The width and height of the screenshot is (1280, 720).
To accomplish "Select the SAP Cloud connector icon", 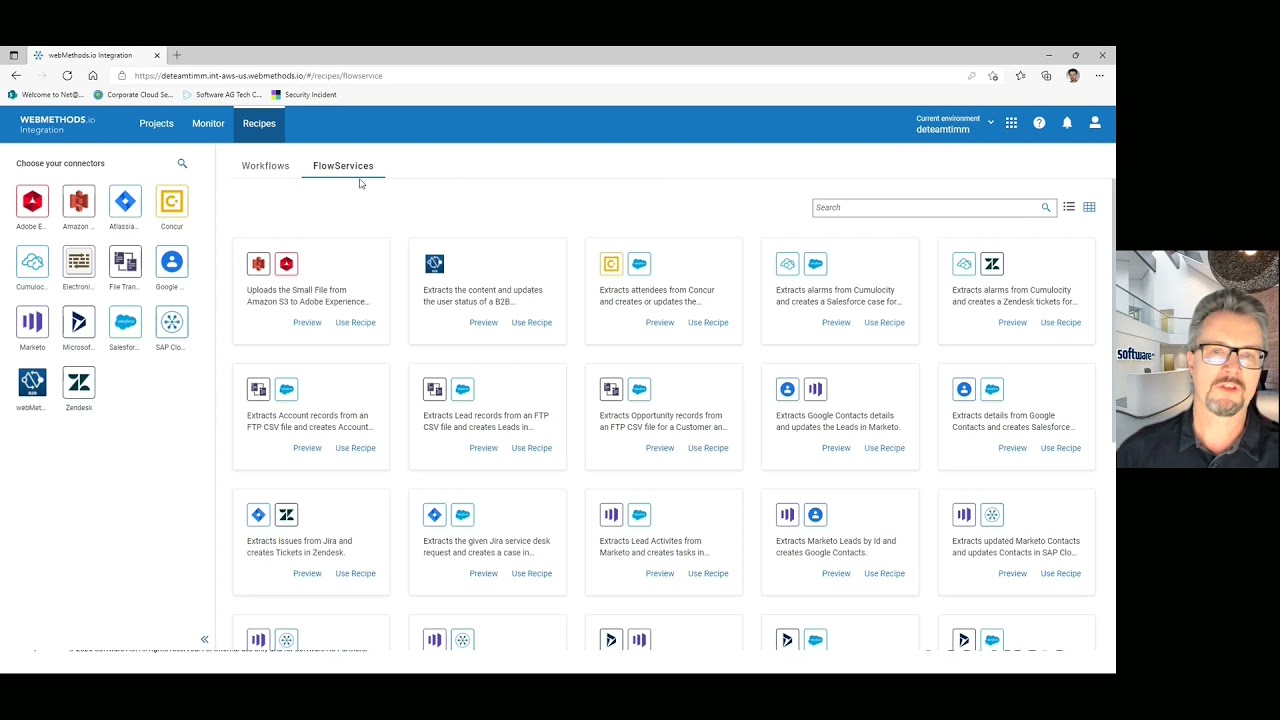I will [171, 322].
